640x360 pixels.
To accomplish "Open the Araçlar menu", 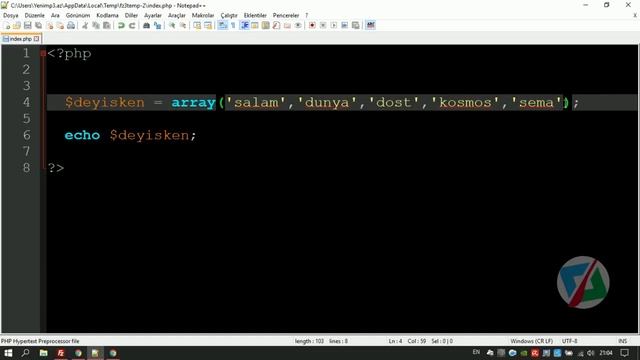I will 177,15.
